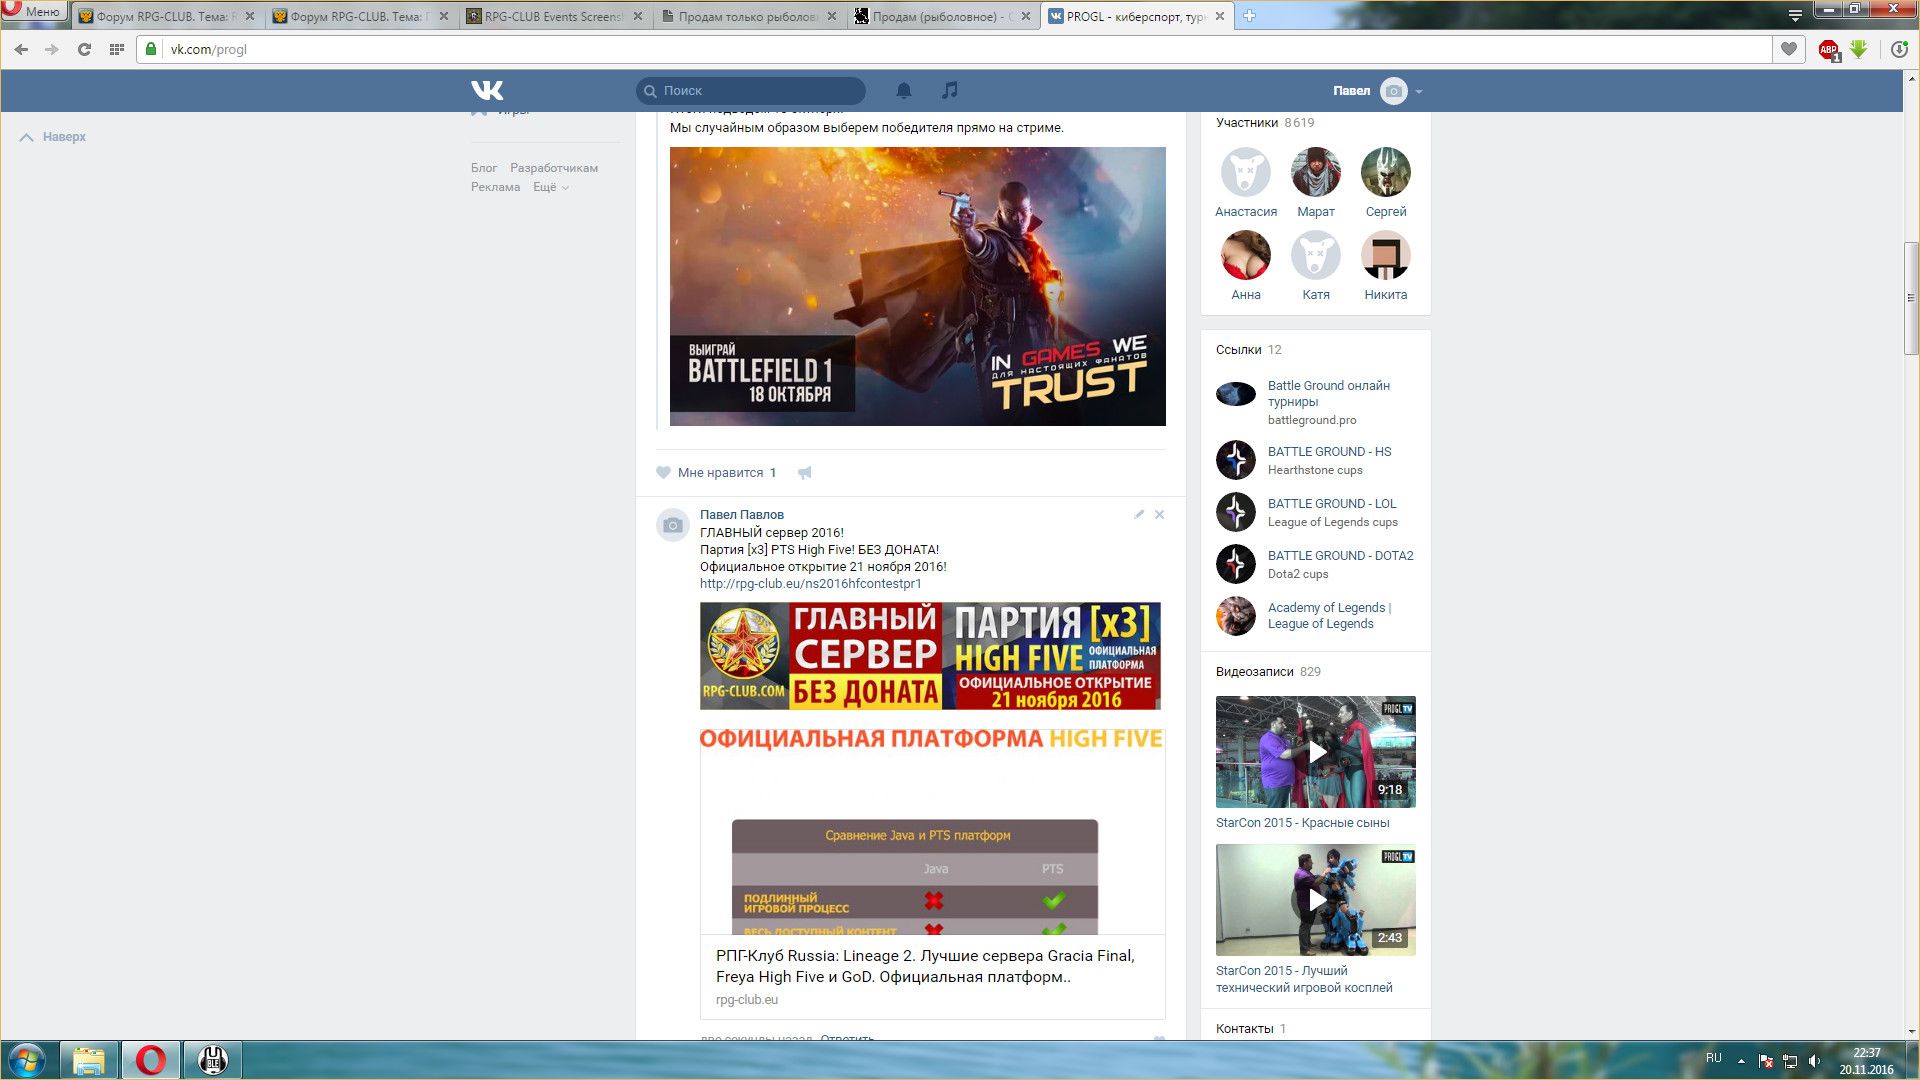1920x1080 pixels.
Task: Open BATTLE GROUND - HS link
Action: [x=1329, y=452]
